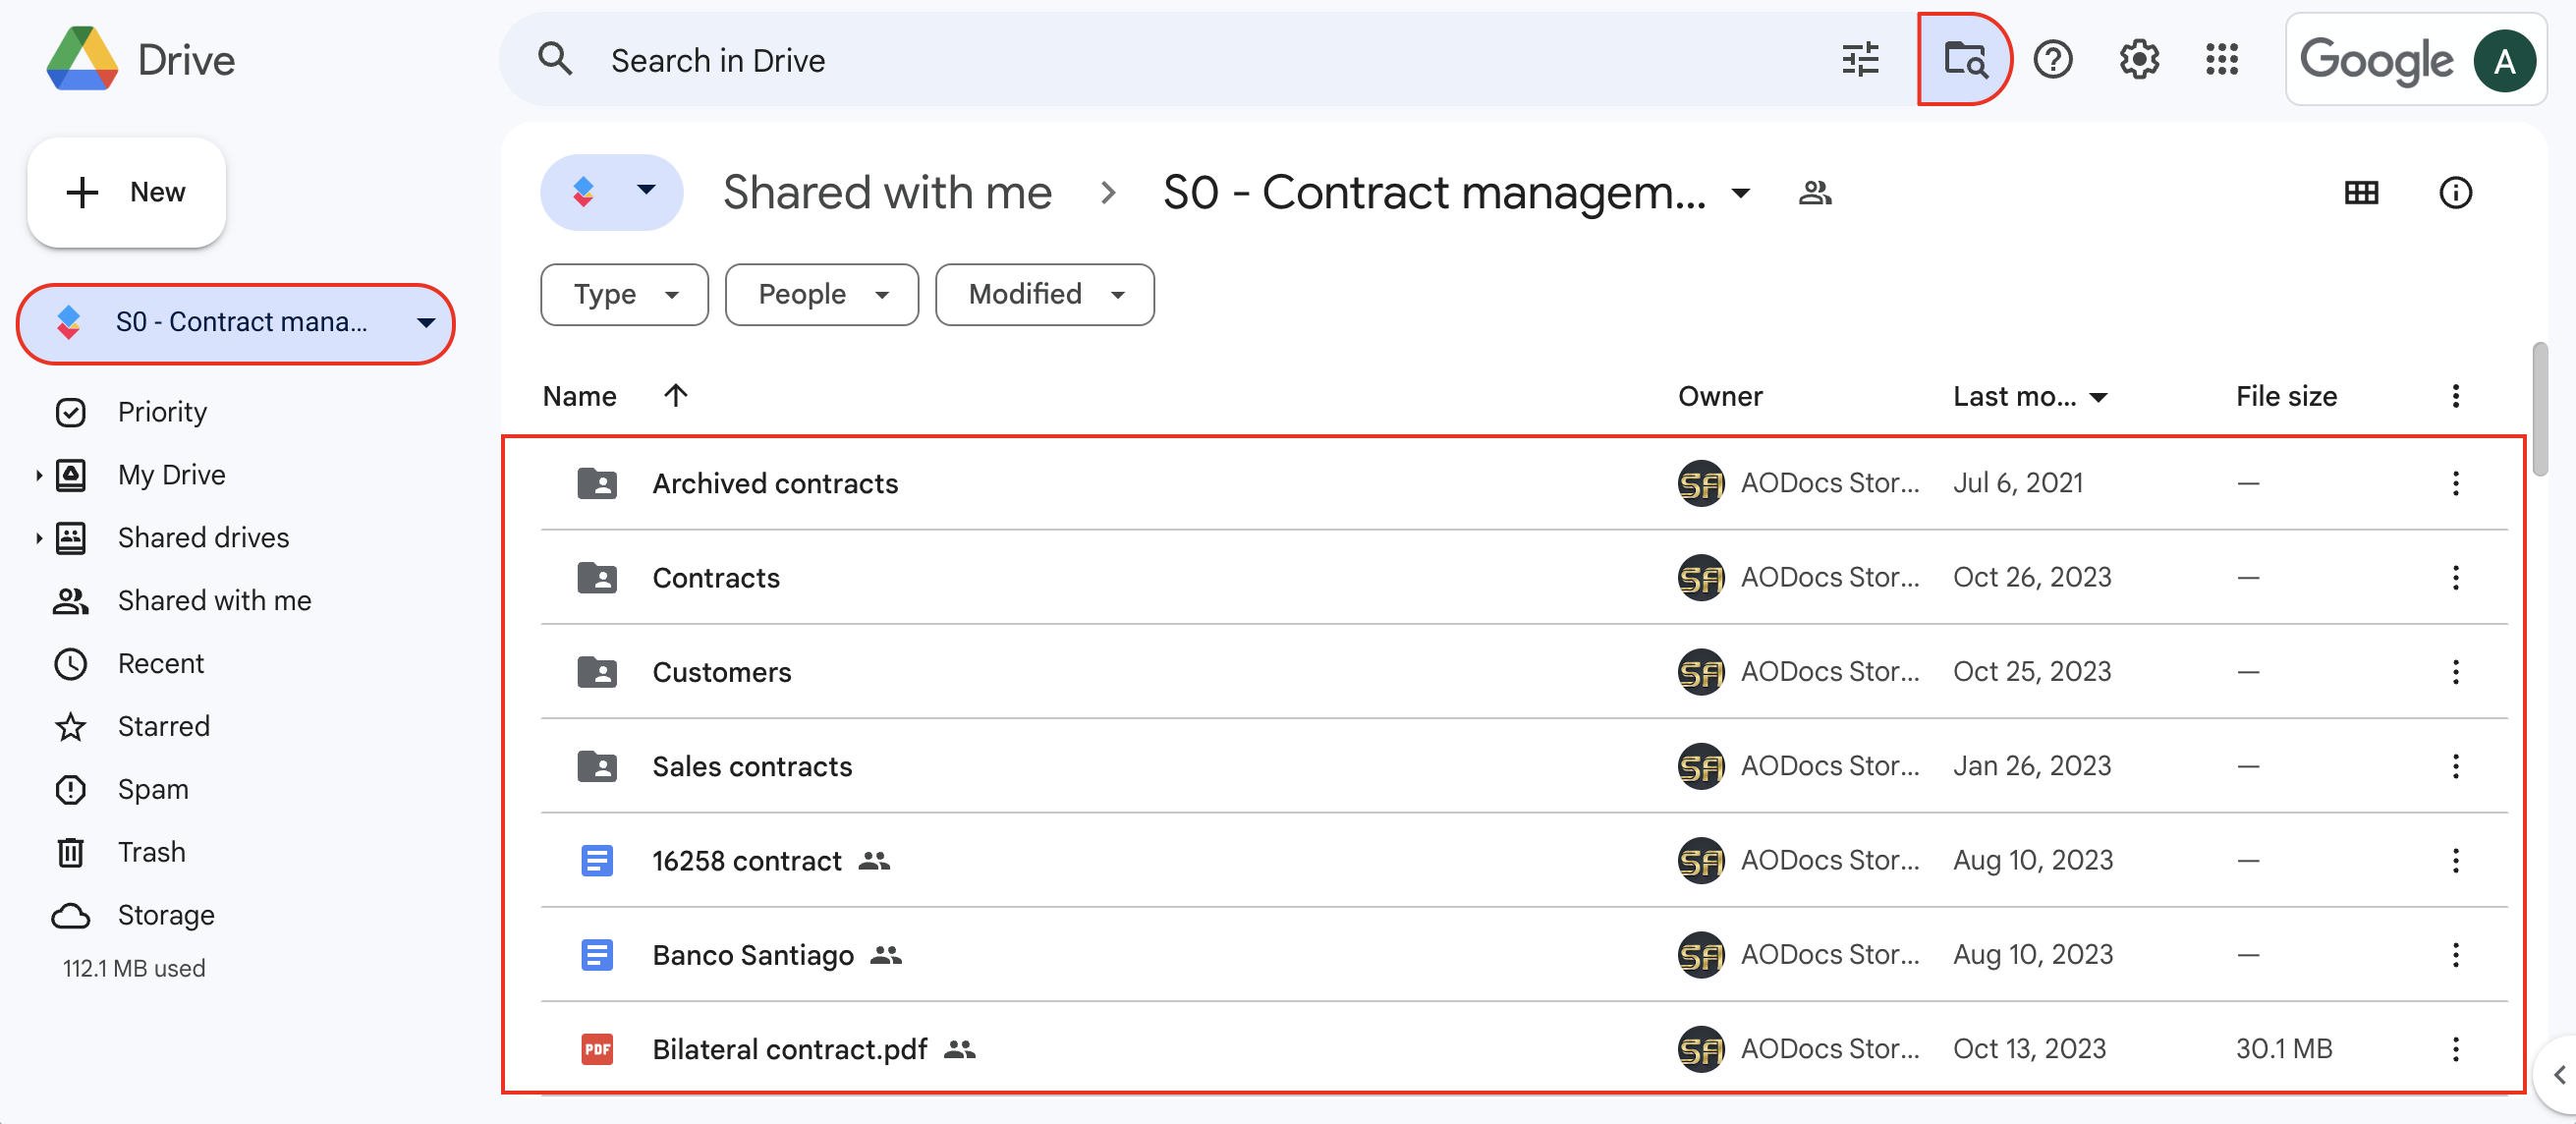Open Shared drives section
This screenshot has height=1124, width=2576.
[x=203, y=538]
